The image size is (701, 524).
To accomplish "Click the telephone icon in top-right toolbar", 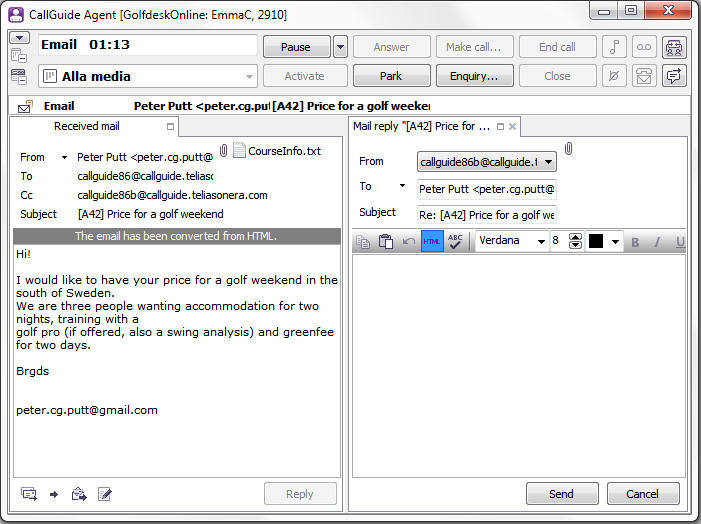I will point(646,76).
